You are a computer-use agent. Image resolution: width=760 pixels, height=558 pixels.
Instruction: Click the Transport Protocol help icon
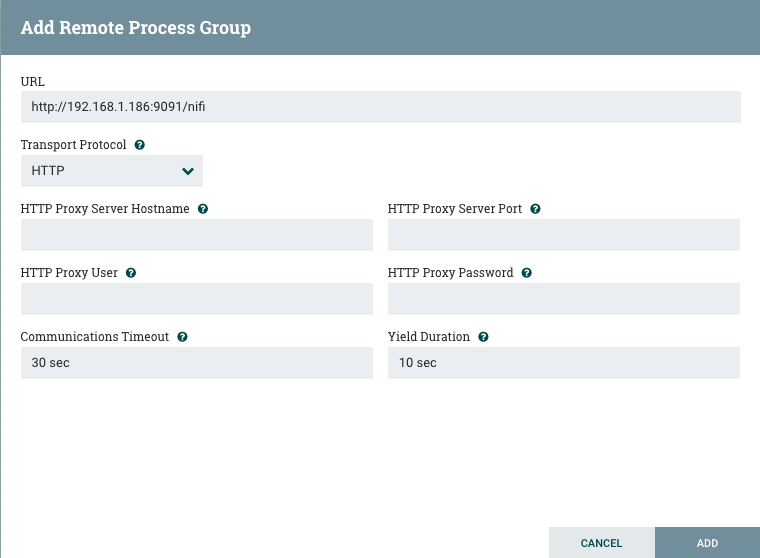[x=140, y=145]
